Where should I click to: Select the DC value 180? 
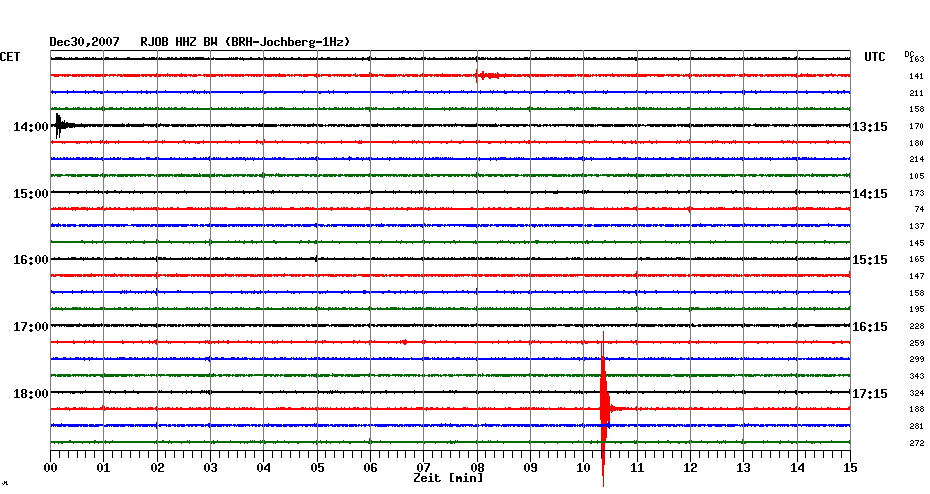(x=916, y=143)
